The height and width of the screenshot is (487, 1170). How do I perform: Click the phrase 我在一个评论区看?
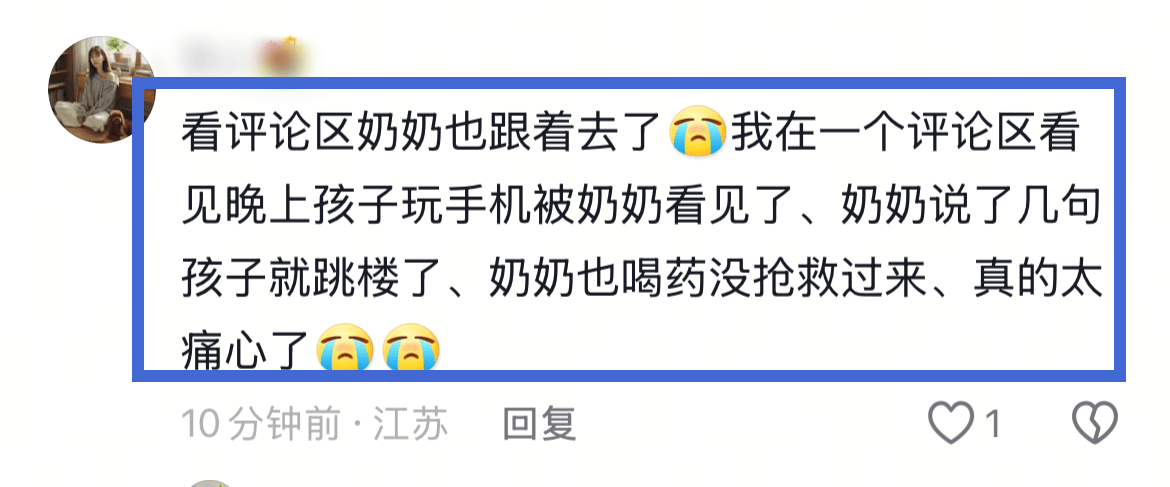click(x=904, y=133)
